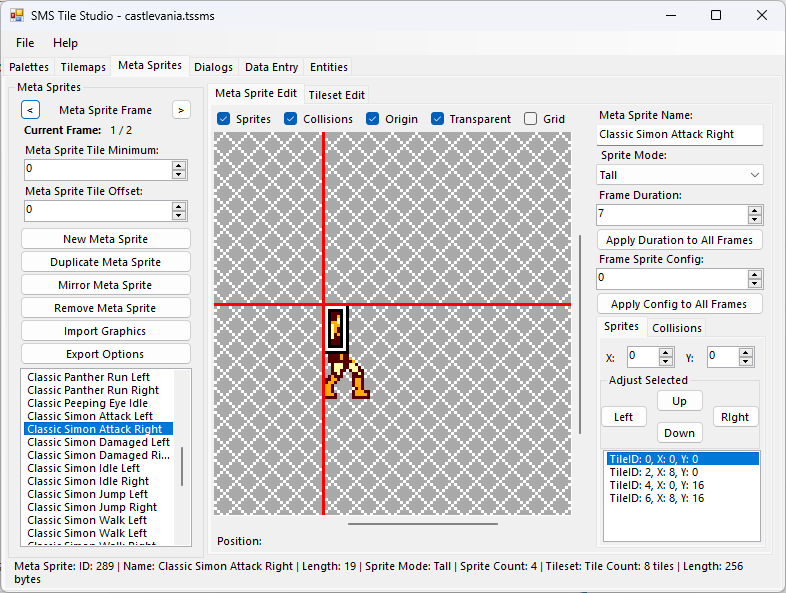Increase Frame Sprite Config value
Screen dimensions: 786x593
(754, 275)
